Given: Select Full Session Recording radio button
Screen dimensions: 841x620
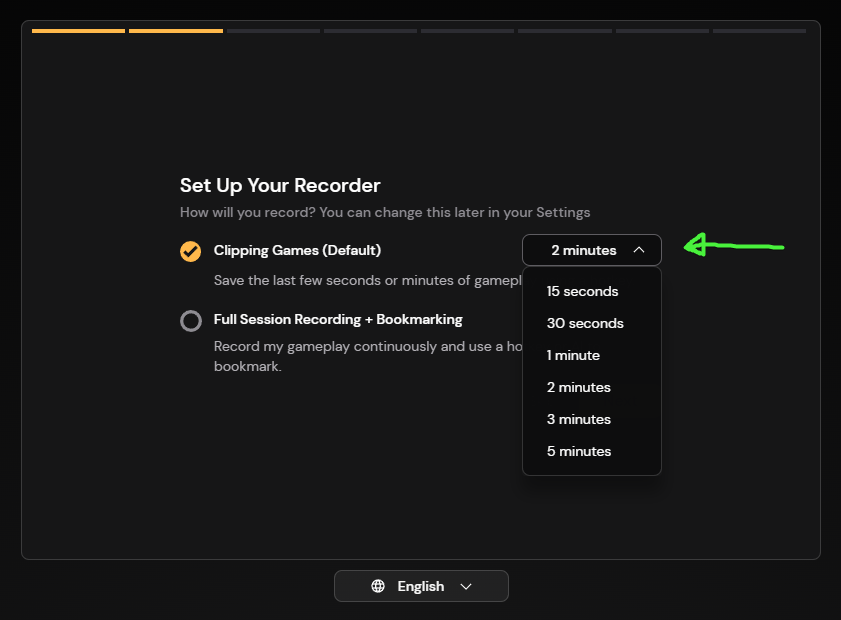Looking at the screenshot, I should point(190,321).
